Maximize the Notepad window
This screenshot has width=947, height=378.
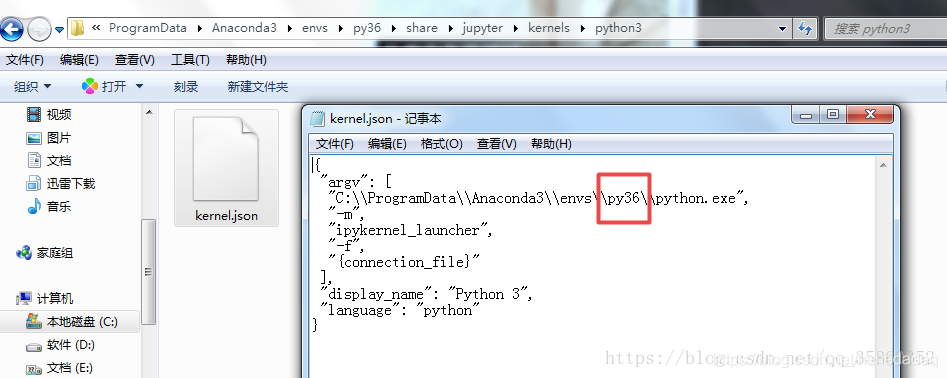832,115
